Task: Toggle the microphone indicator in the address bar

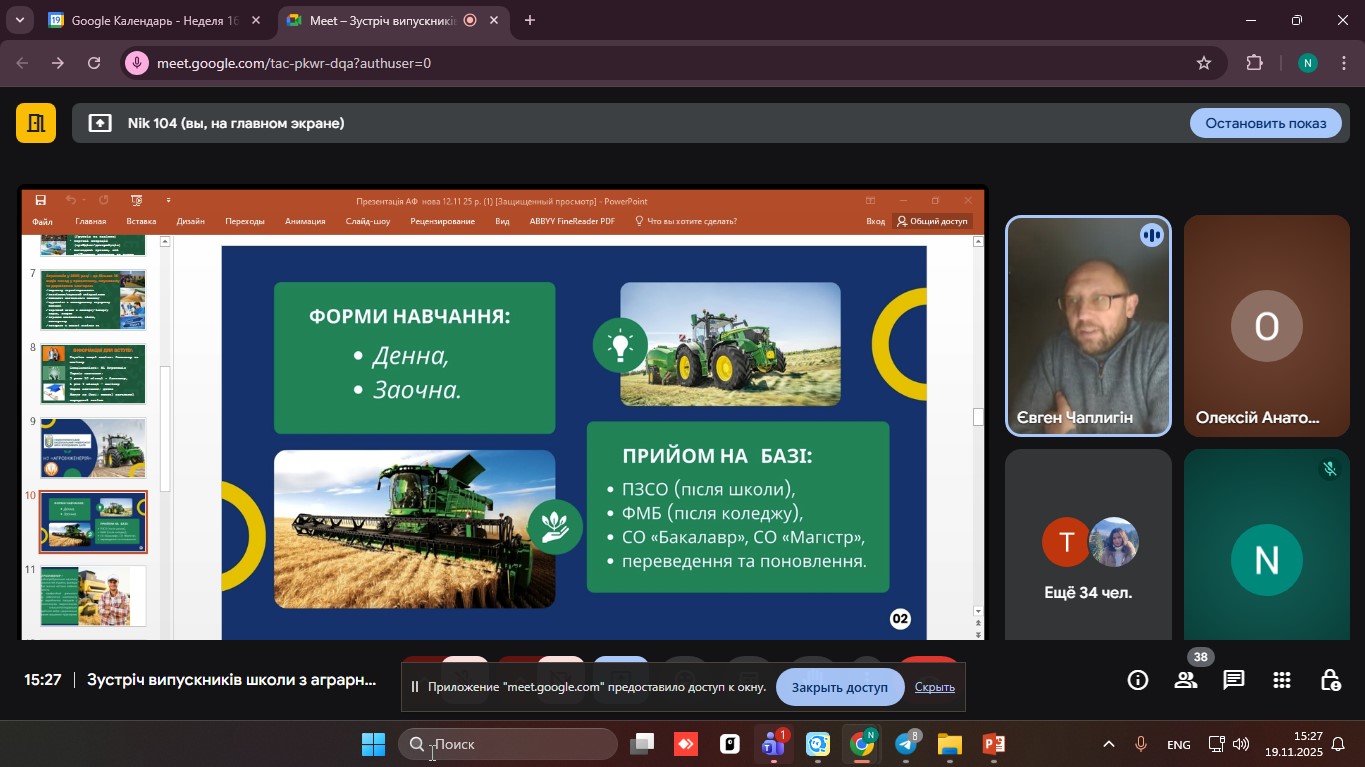Action: 138,63
